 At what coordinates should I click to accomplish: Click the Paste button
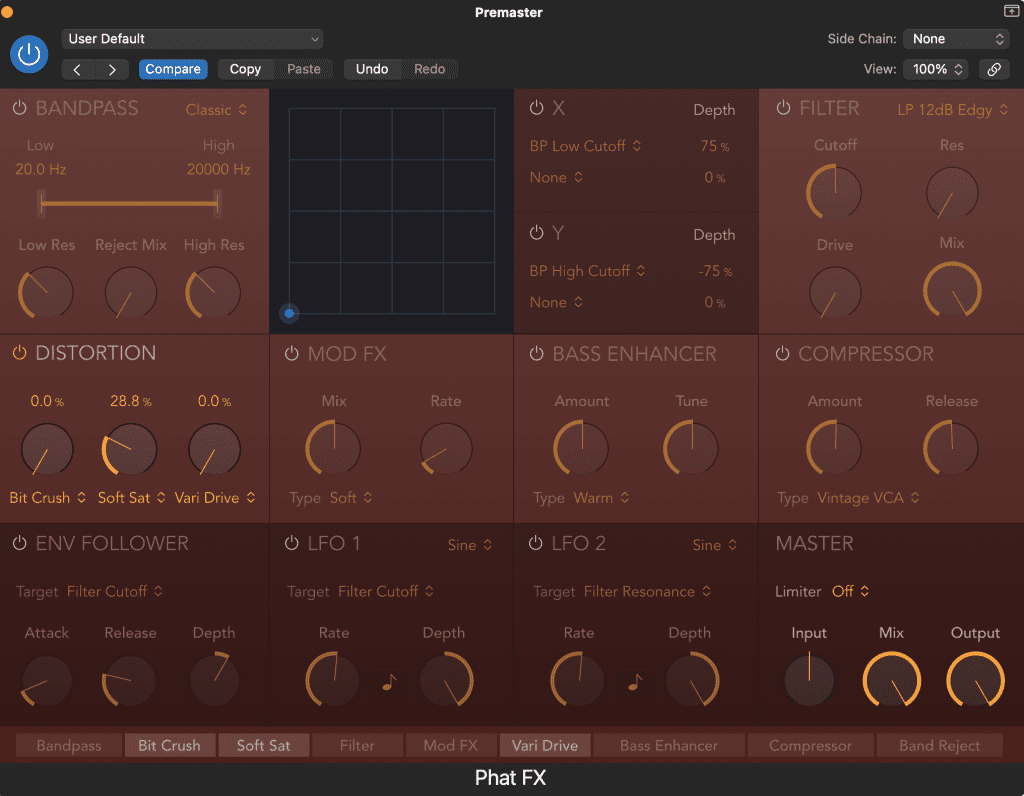[304, 69]
